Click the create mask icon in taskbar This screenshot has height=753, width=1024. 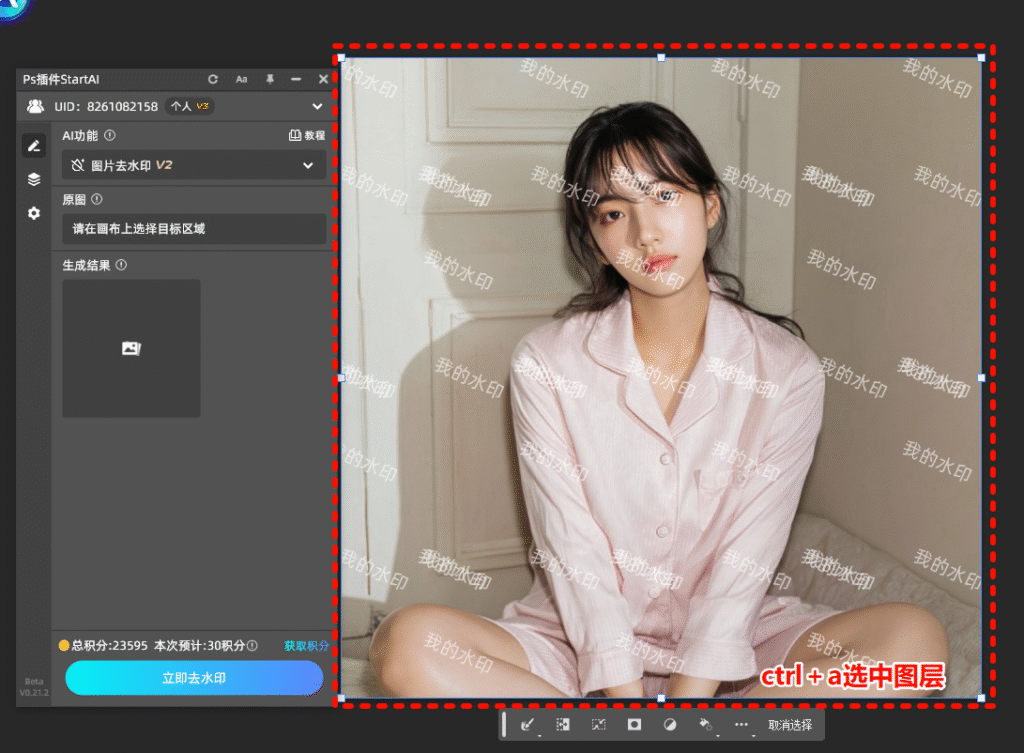(x=634, y=725)
